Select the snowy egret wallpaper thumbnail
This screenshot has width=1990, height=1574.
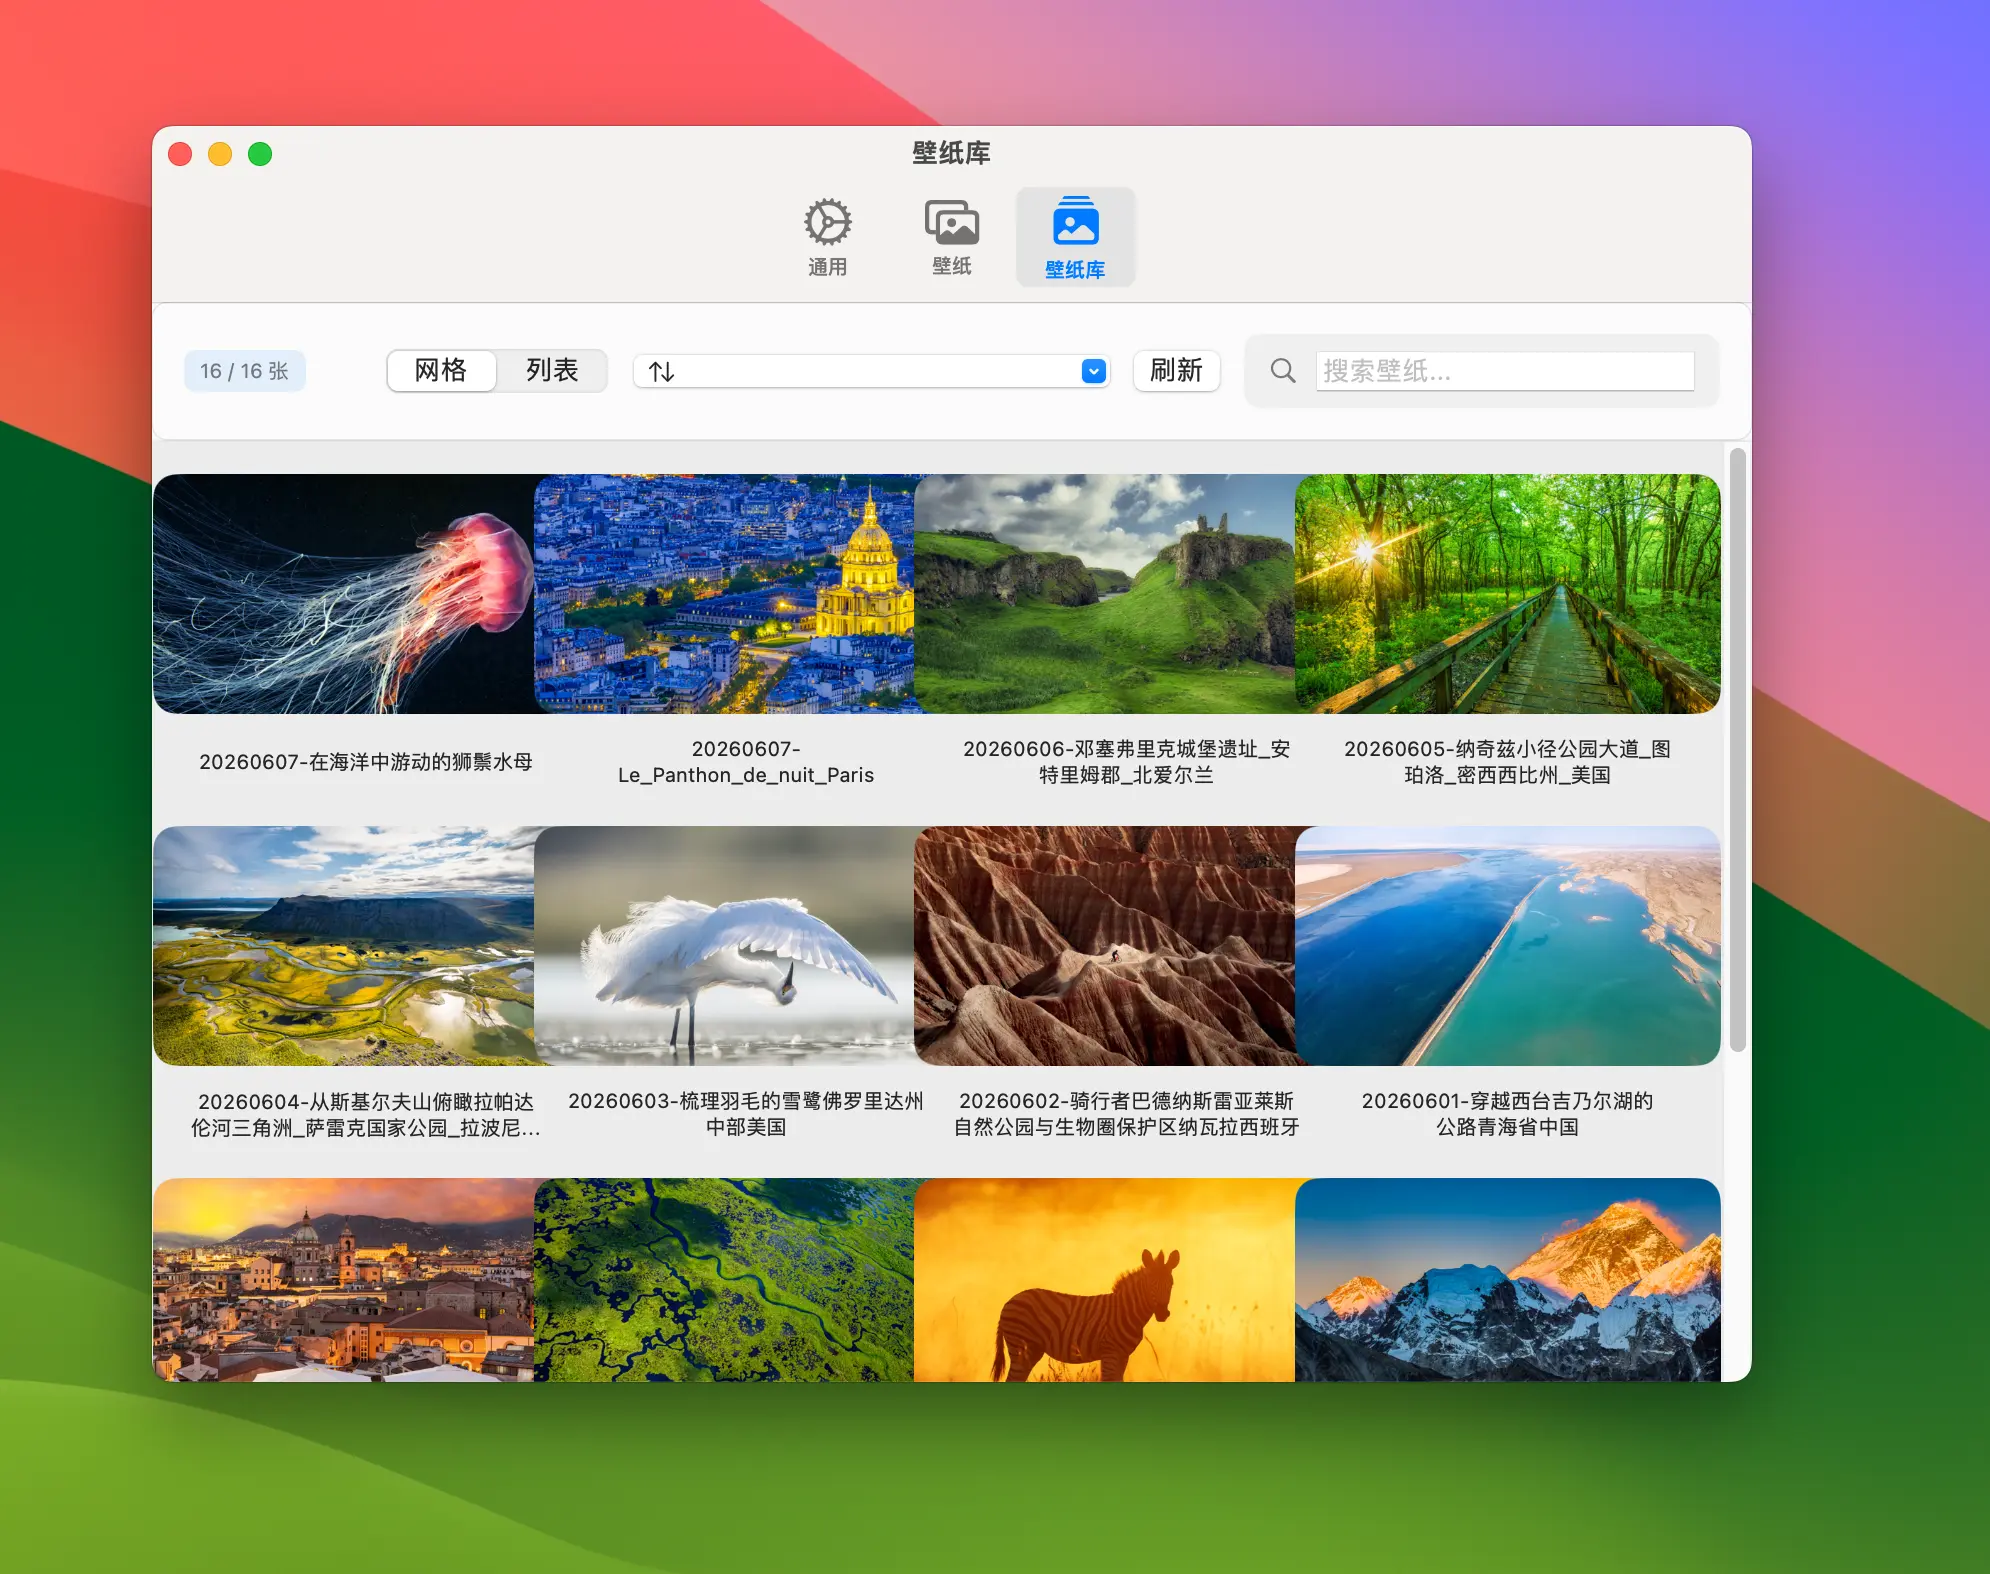[724, 946]
